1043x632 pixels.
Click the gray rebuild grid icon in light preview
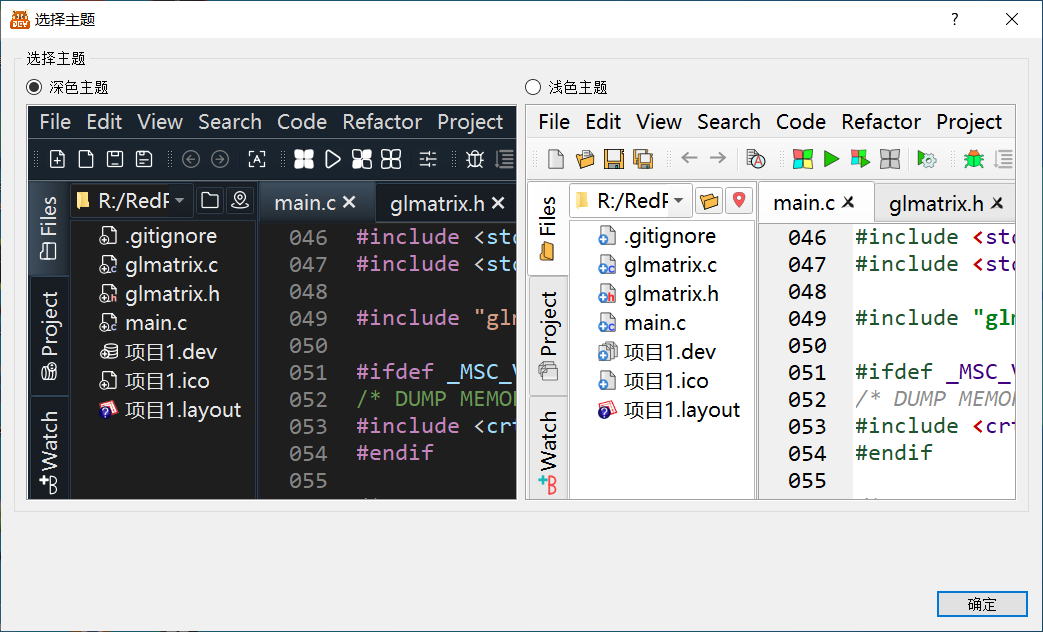point(889,159)
